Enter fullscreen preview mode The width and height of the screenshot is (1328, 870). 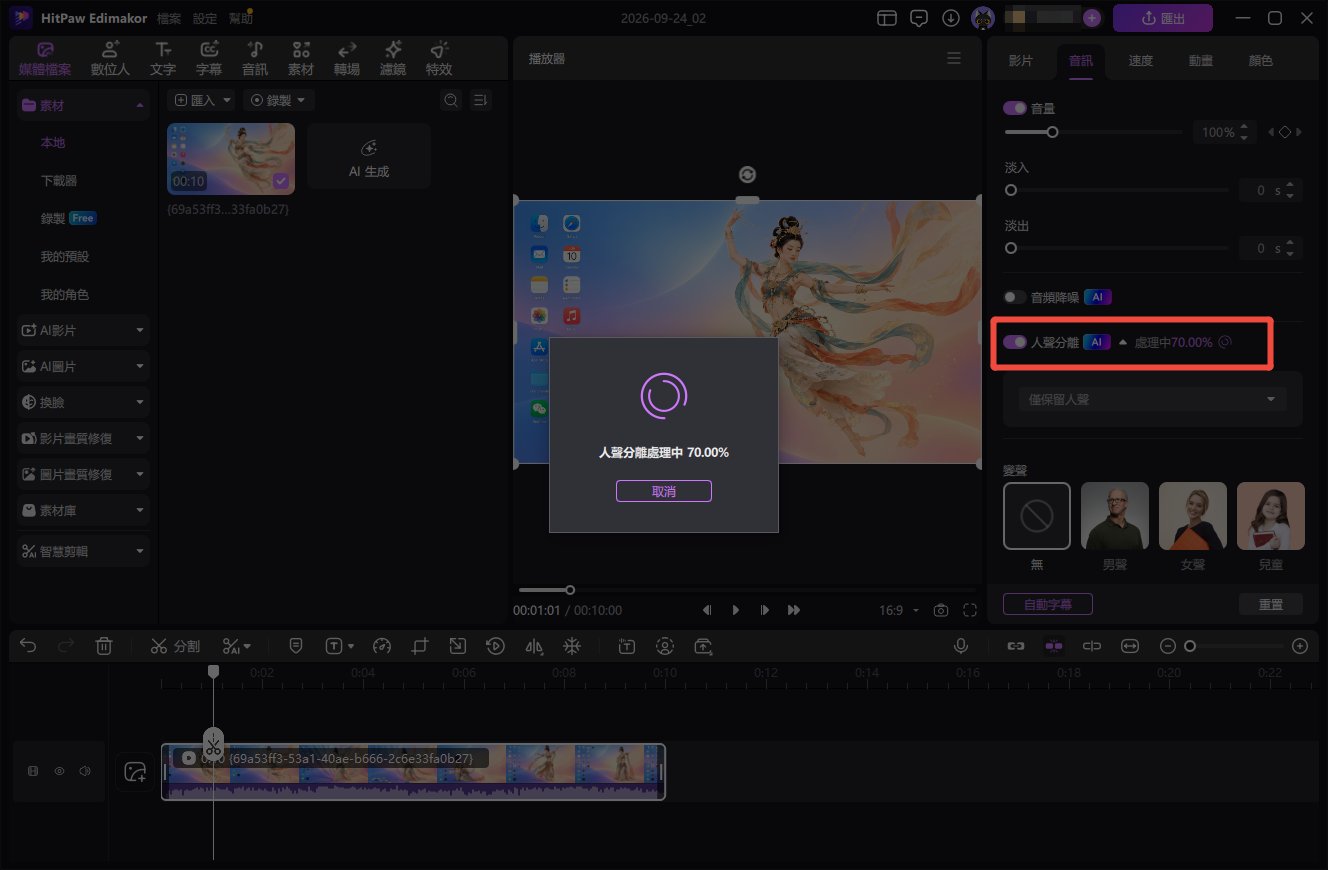[x=970, y=610]
